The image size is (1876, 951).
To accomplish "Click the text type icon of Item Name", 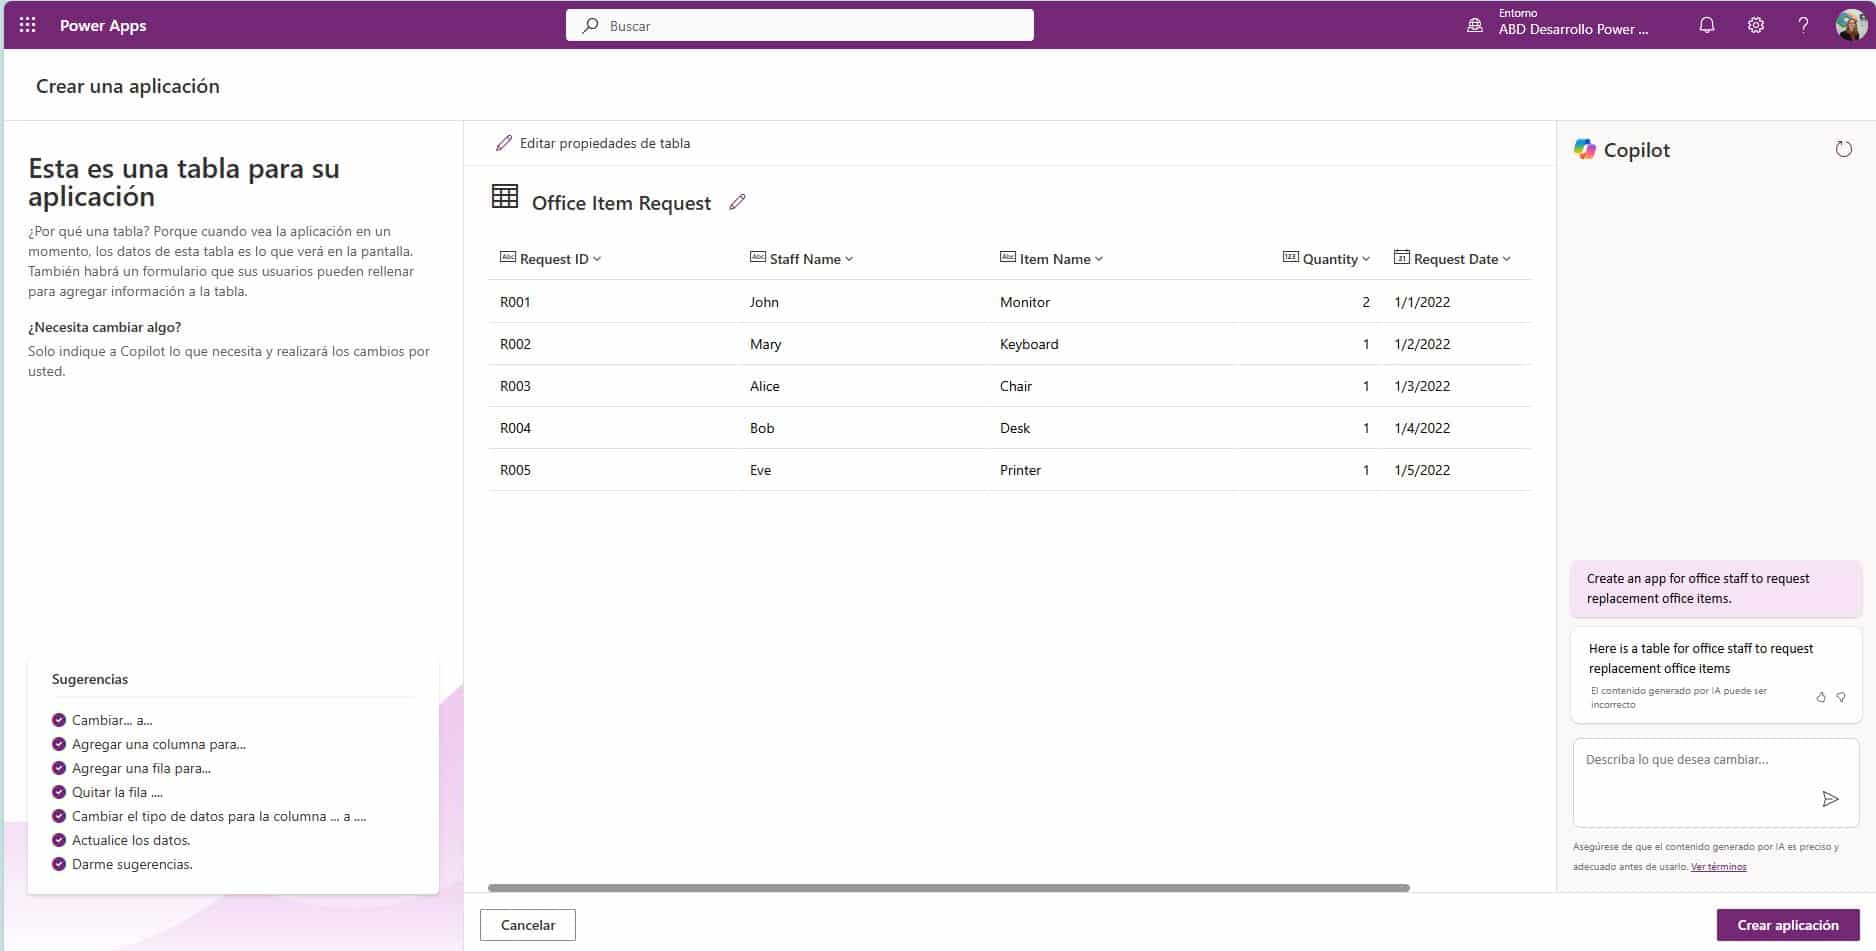I will [1007, 257].
